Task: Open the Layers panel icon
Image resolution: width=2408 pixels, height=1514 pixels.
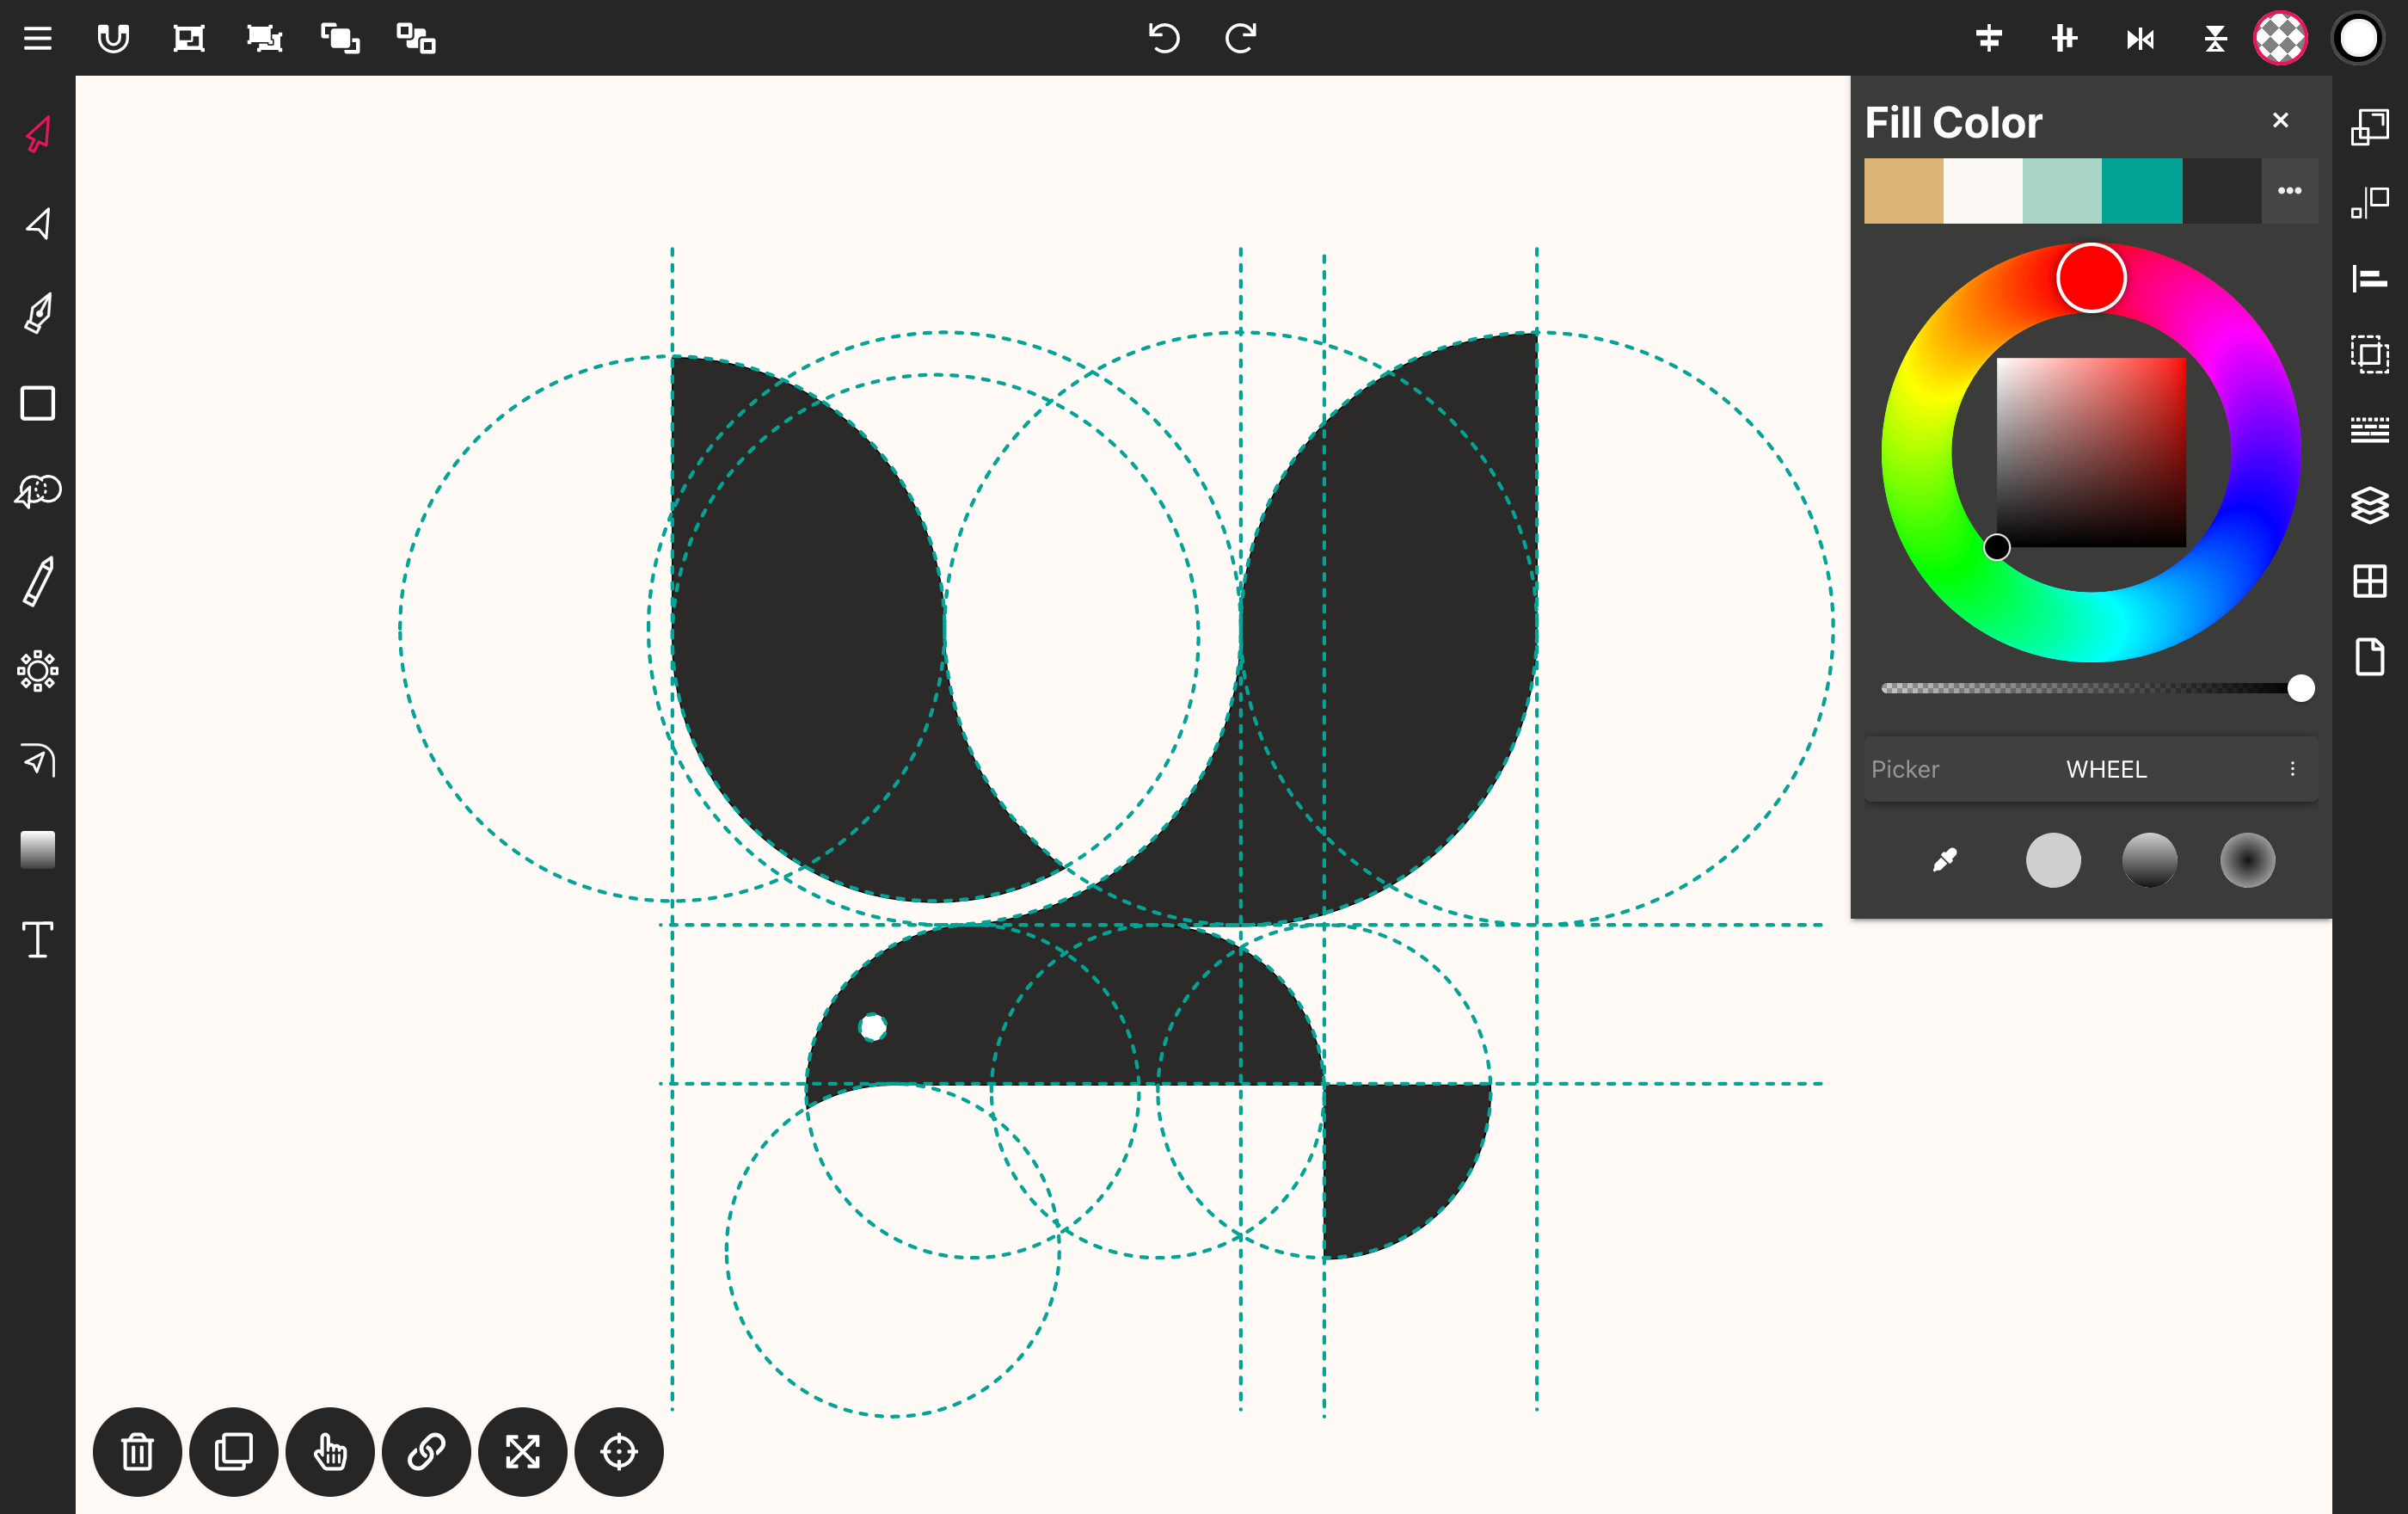Action: tap(2369, 505)
